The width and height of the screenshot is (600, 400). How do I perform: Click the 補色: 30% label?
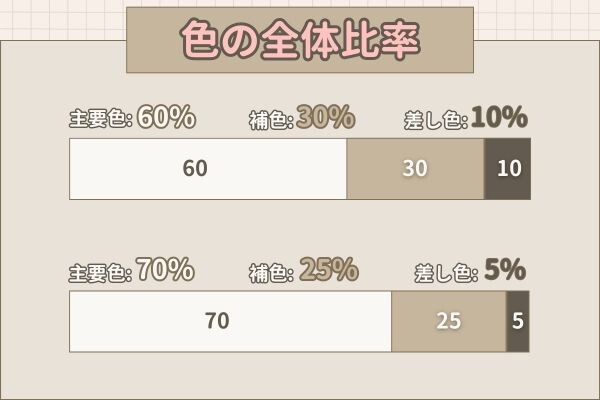tap(302, 117)
